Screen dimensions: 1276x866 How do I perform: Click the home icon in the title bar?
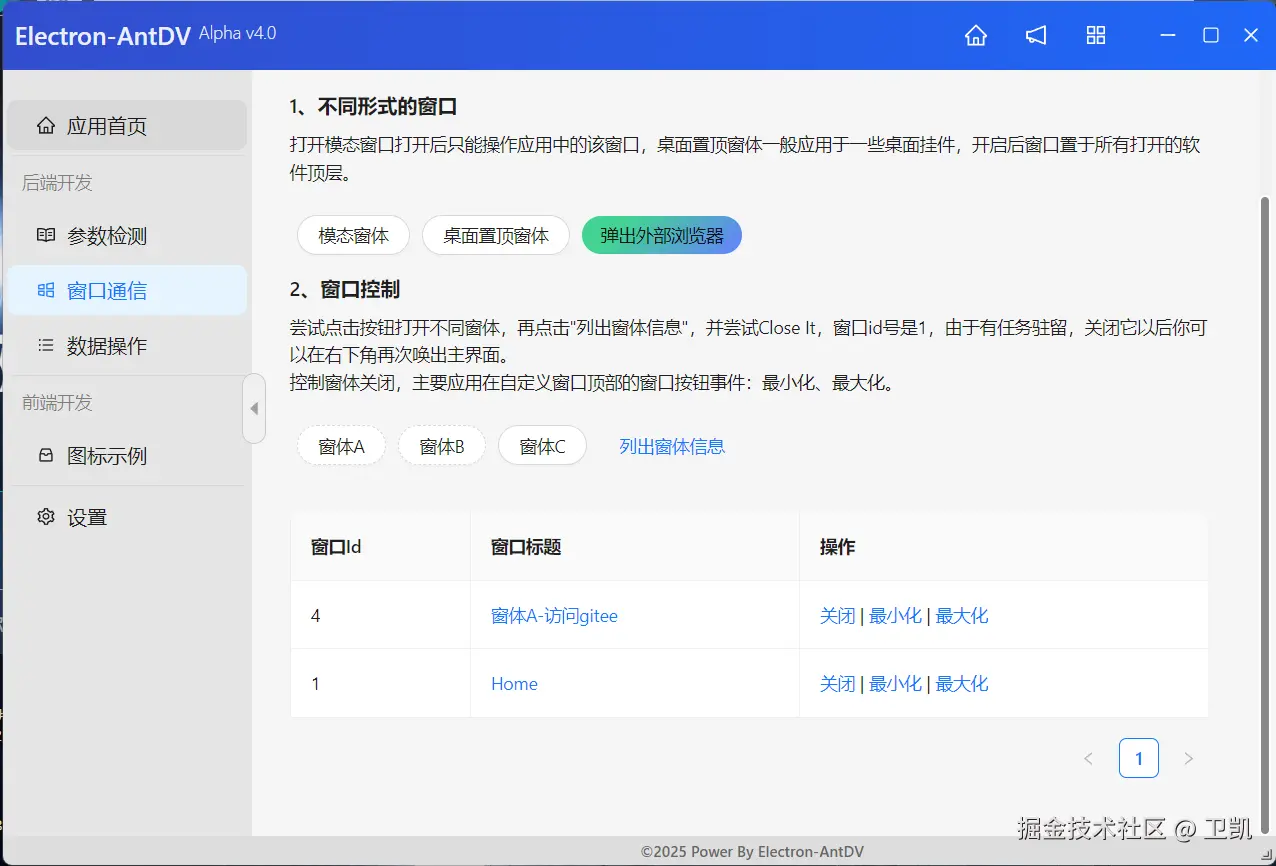pos(975,35)
